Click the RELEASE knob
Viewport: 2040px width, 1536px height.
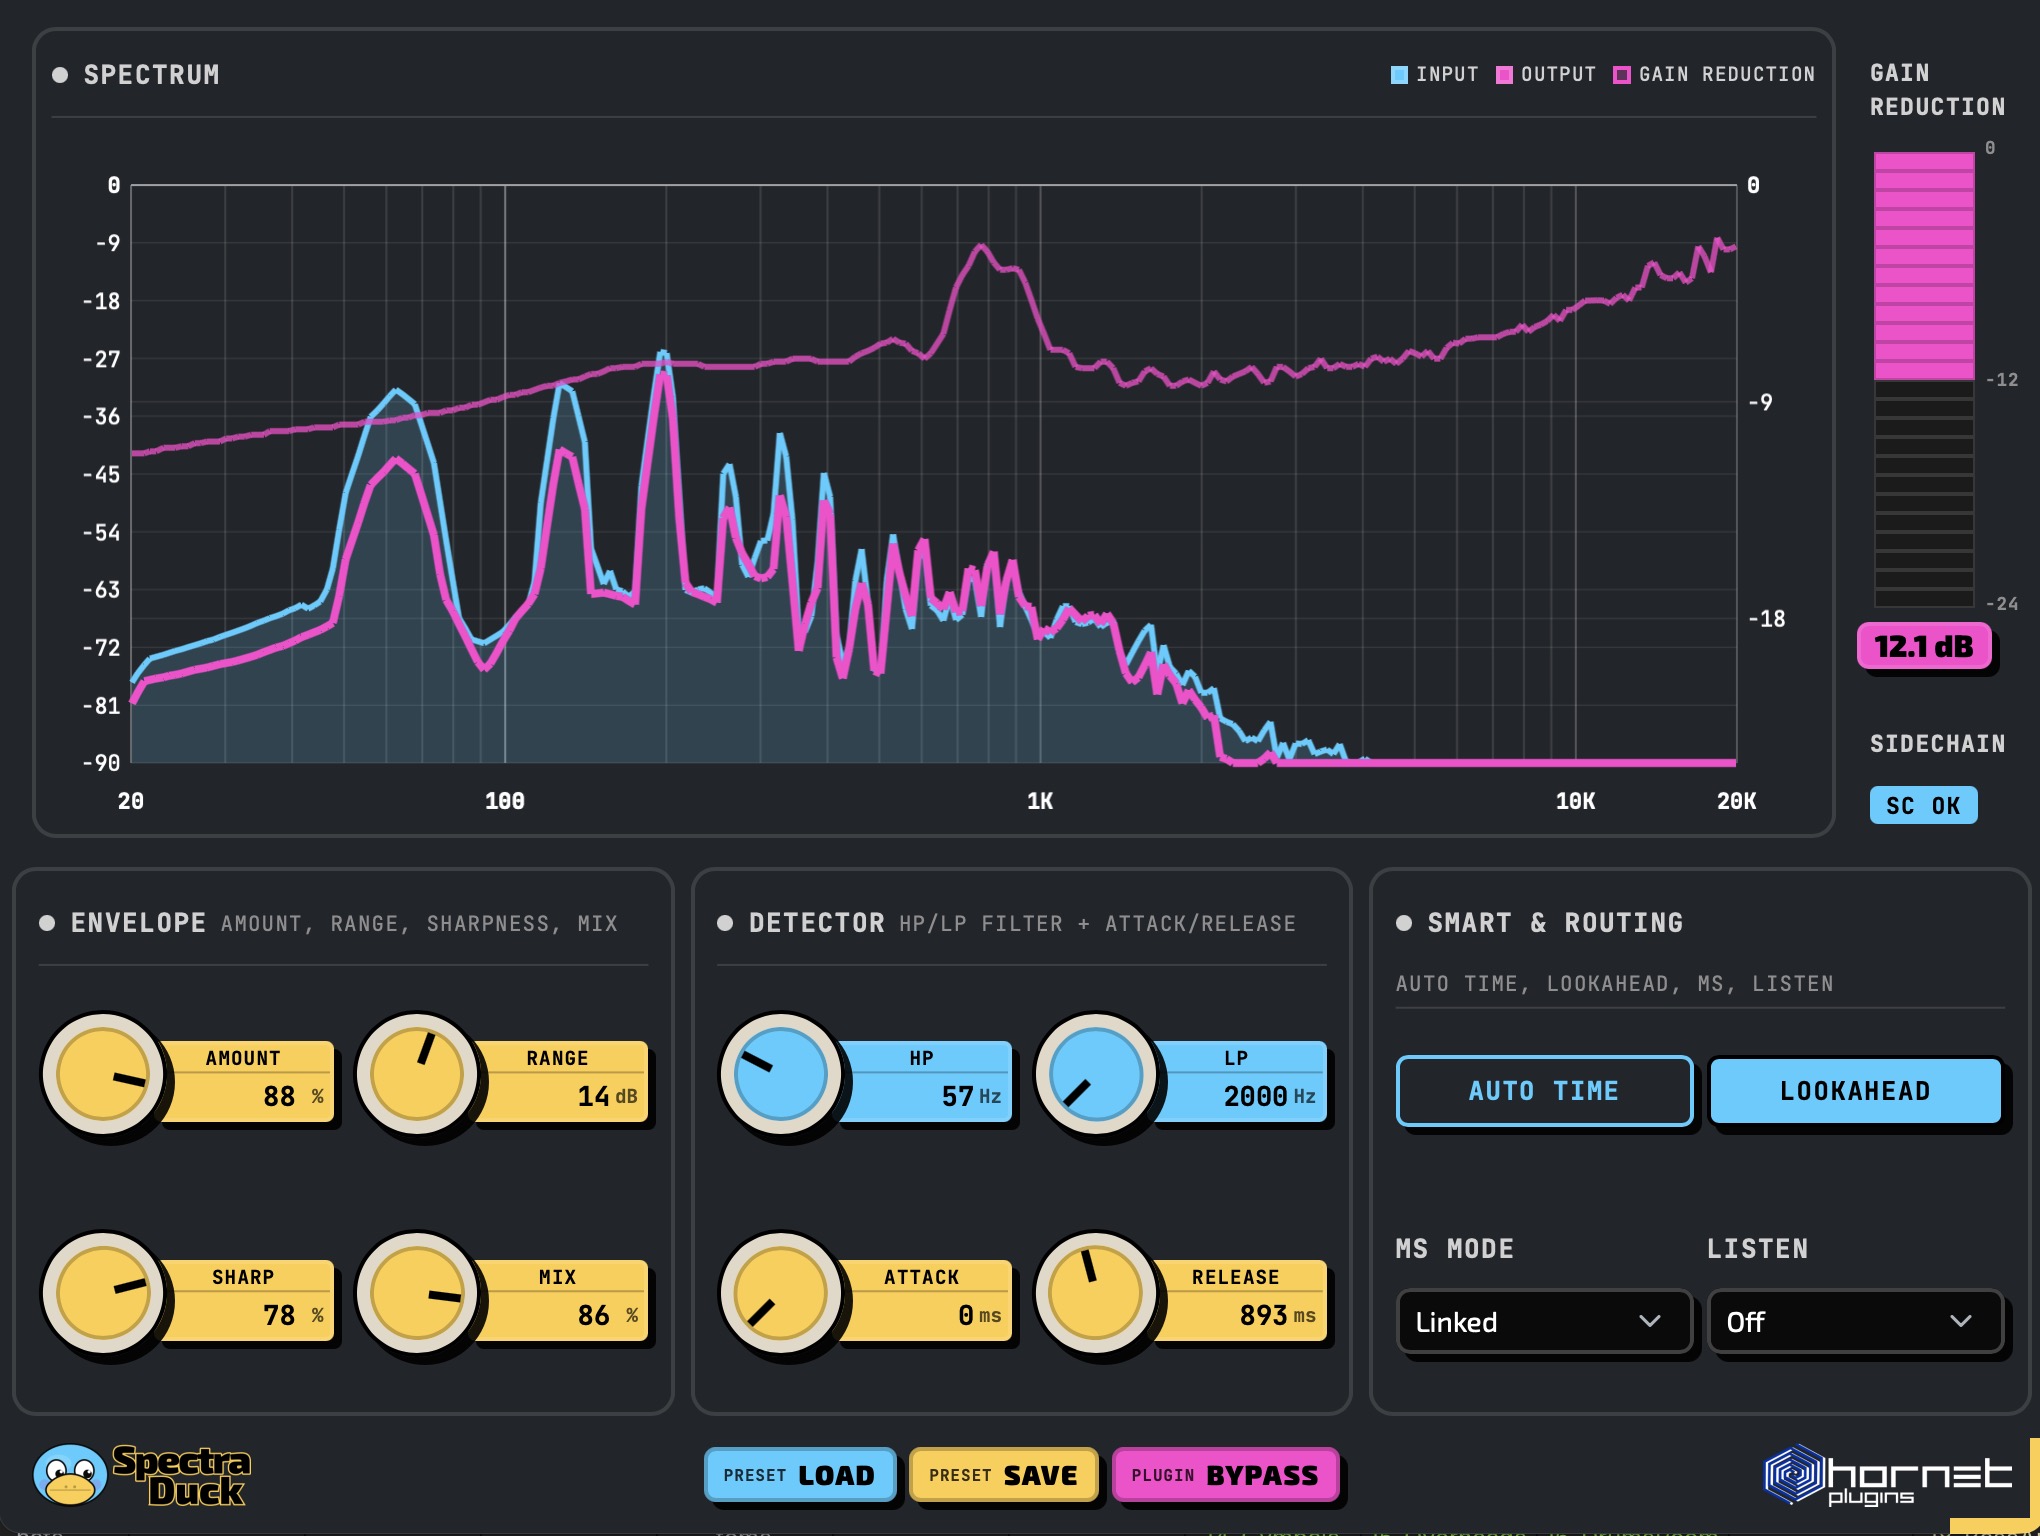[x=1096, y=1294]
